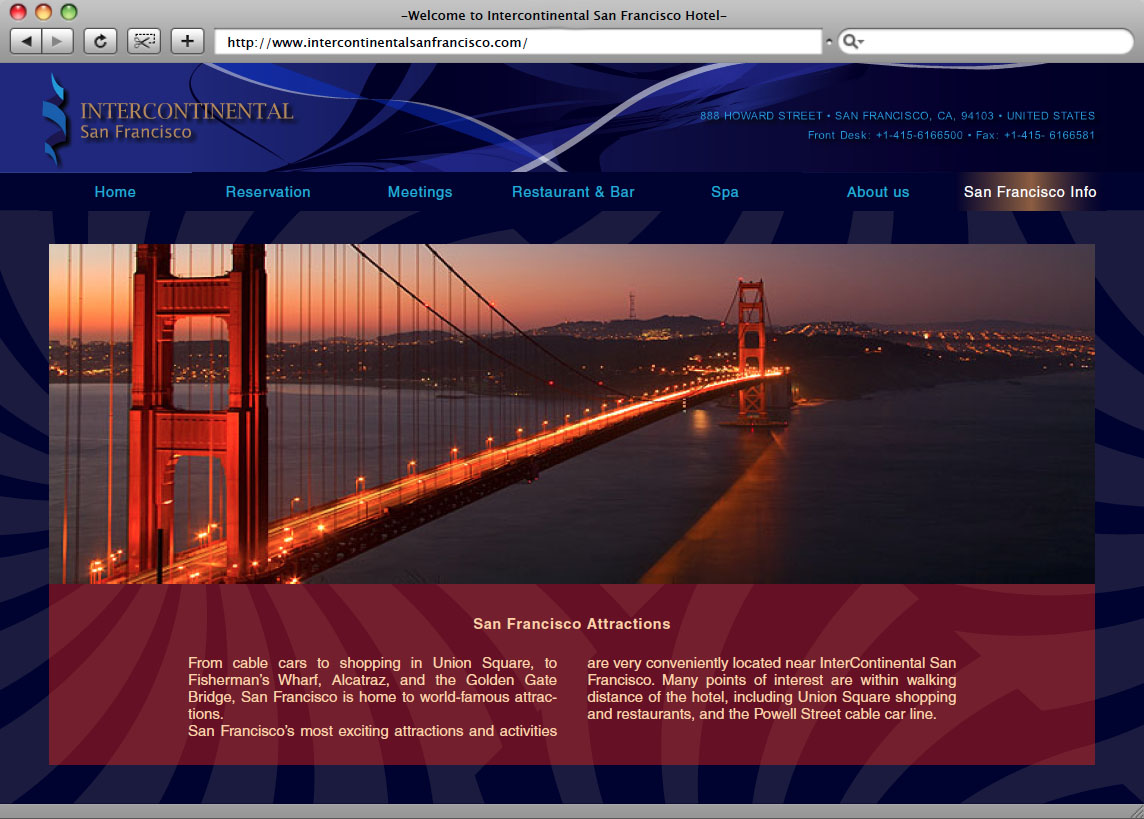Viewport: 1144px width, 819px height.
Task: Add a bookmark with the plus button
Action: (x=188, y=42)
